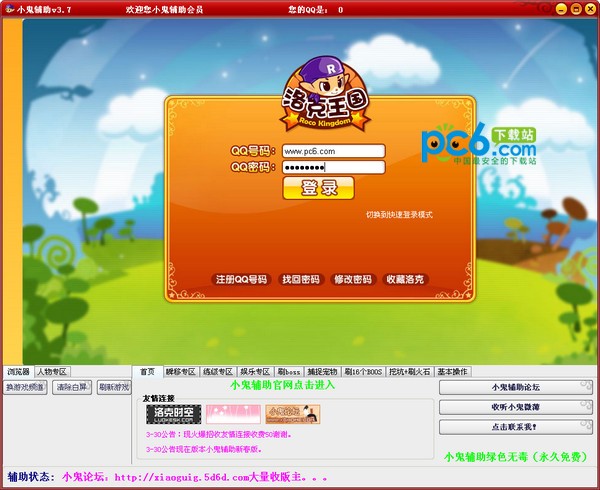
Task: Select the 首页 tab
Action: pos(147,371)
